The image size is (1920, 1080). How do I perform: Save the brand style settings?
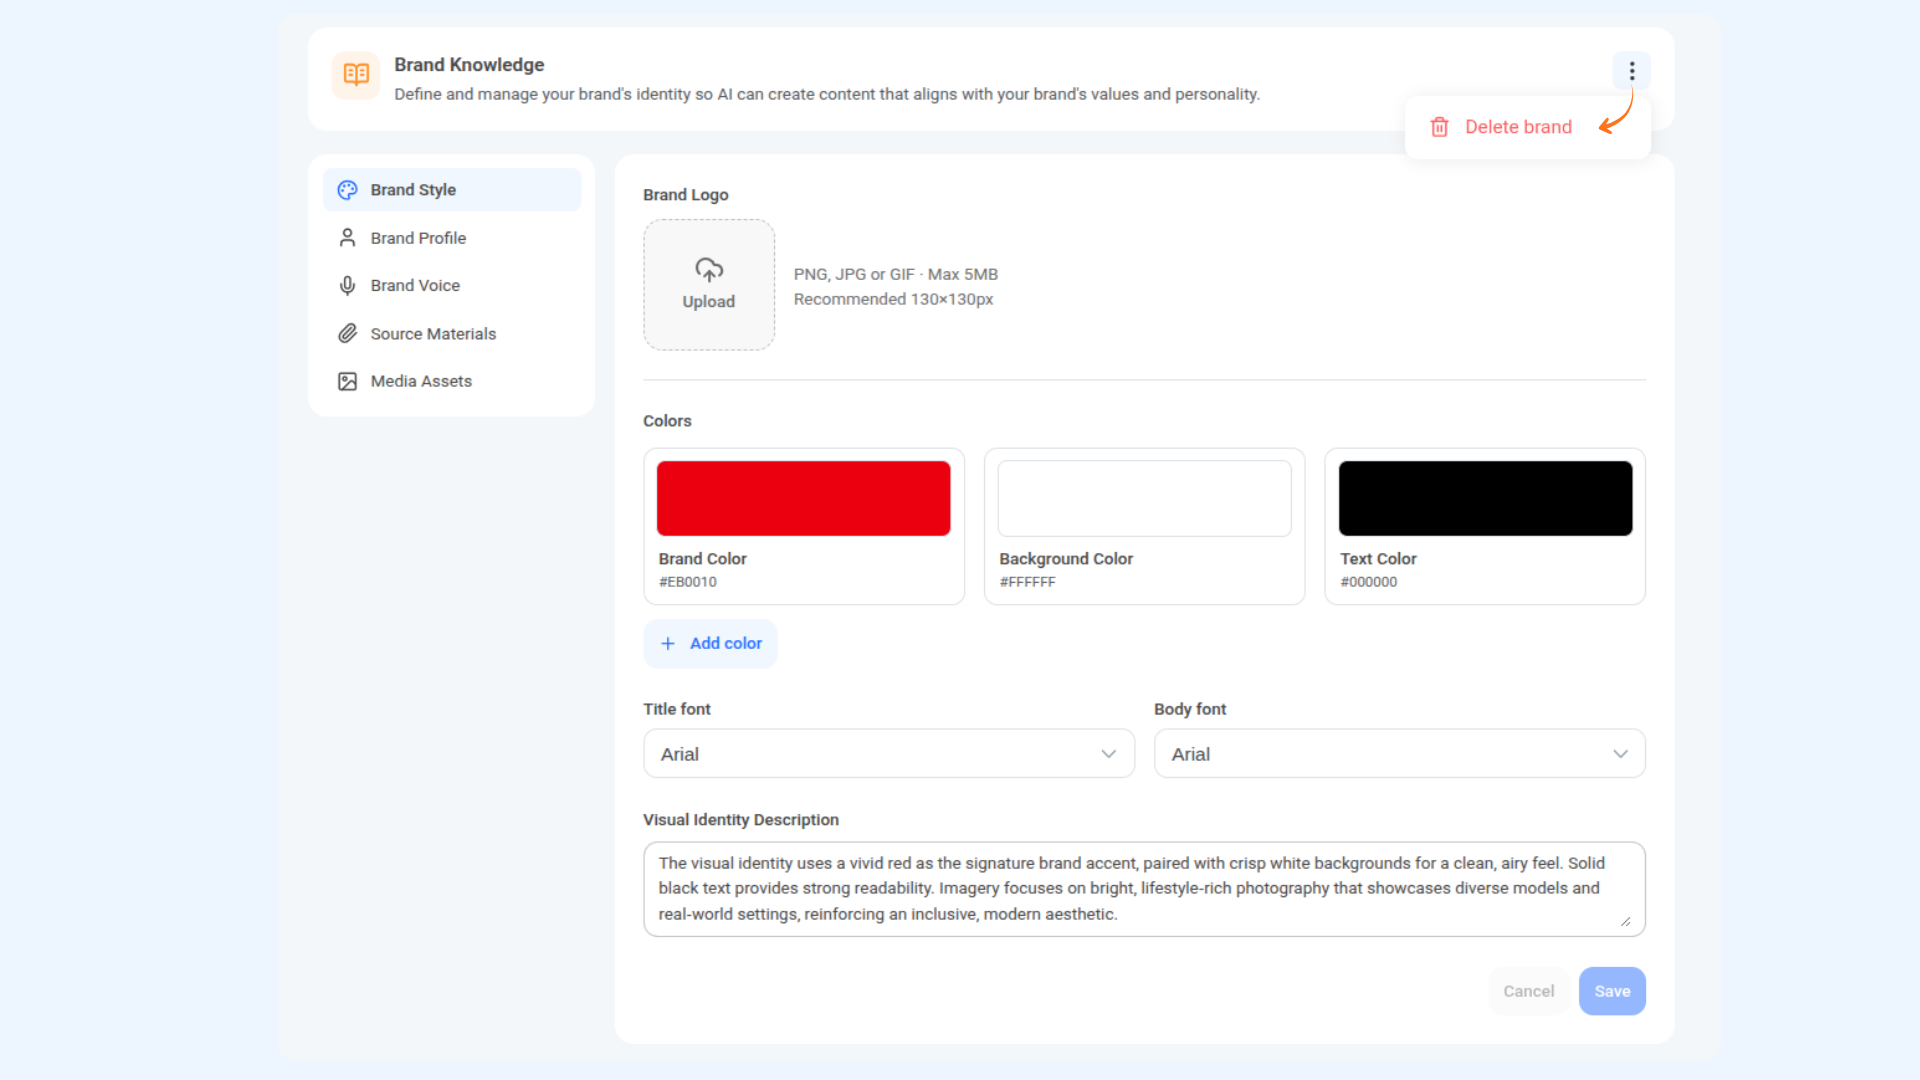click(x=1612, y=991)
